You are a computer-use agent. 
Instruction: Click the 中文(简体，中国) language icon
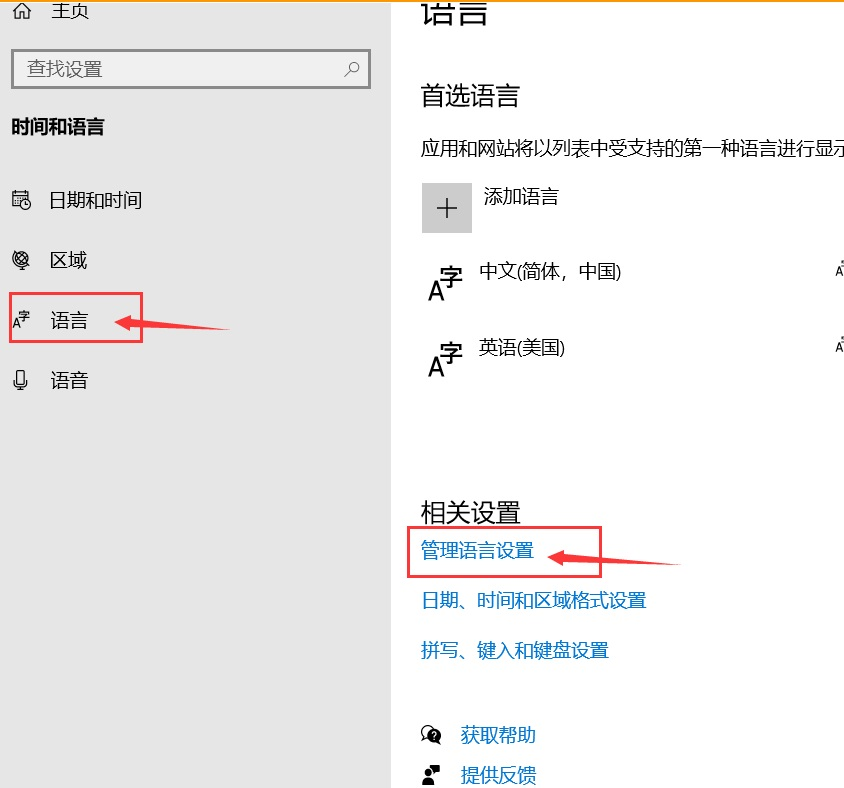tap(445, 283)
